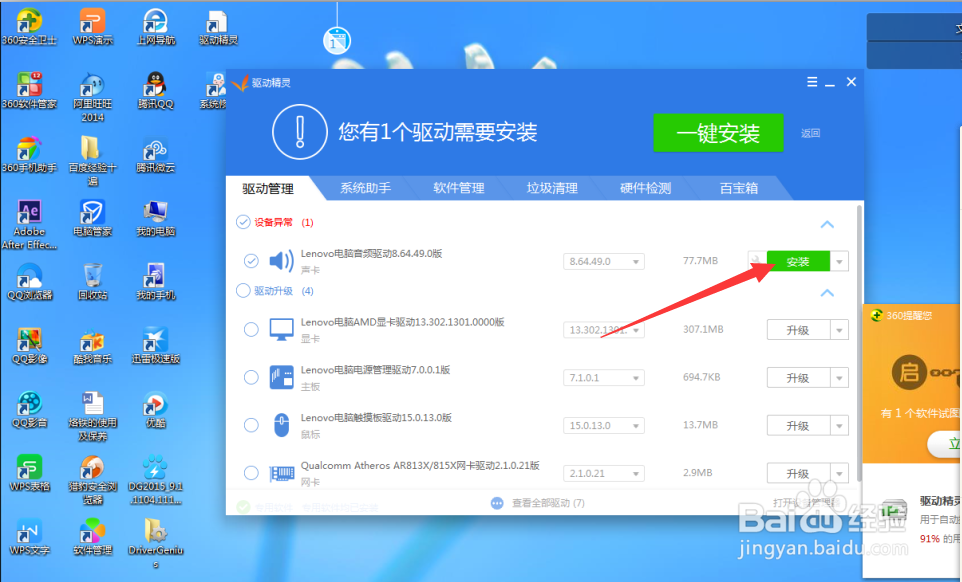Click the 返回 link
The image size is (962, 582).
[810, 133]
